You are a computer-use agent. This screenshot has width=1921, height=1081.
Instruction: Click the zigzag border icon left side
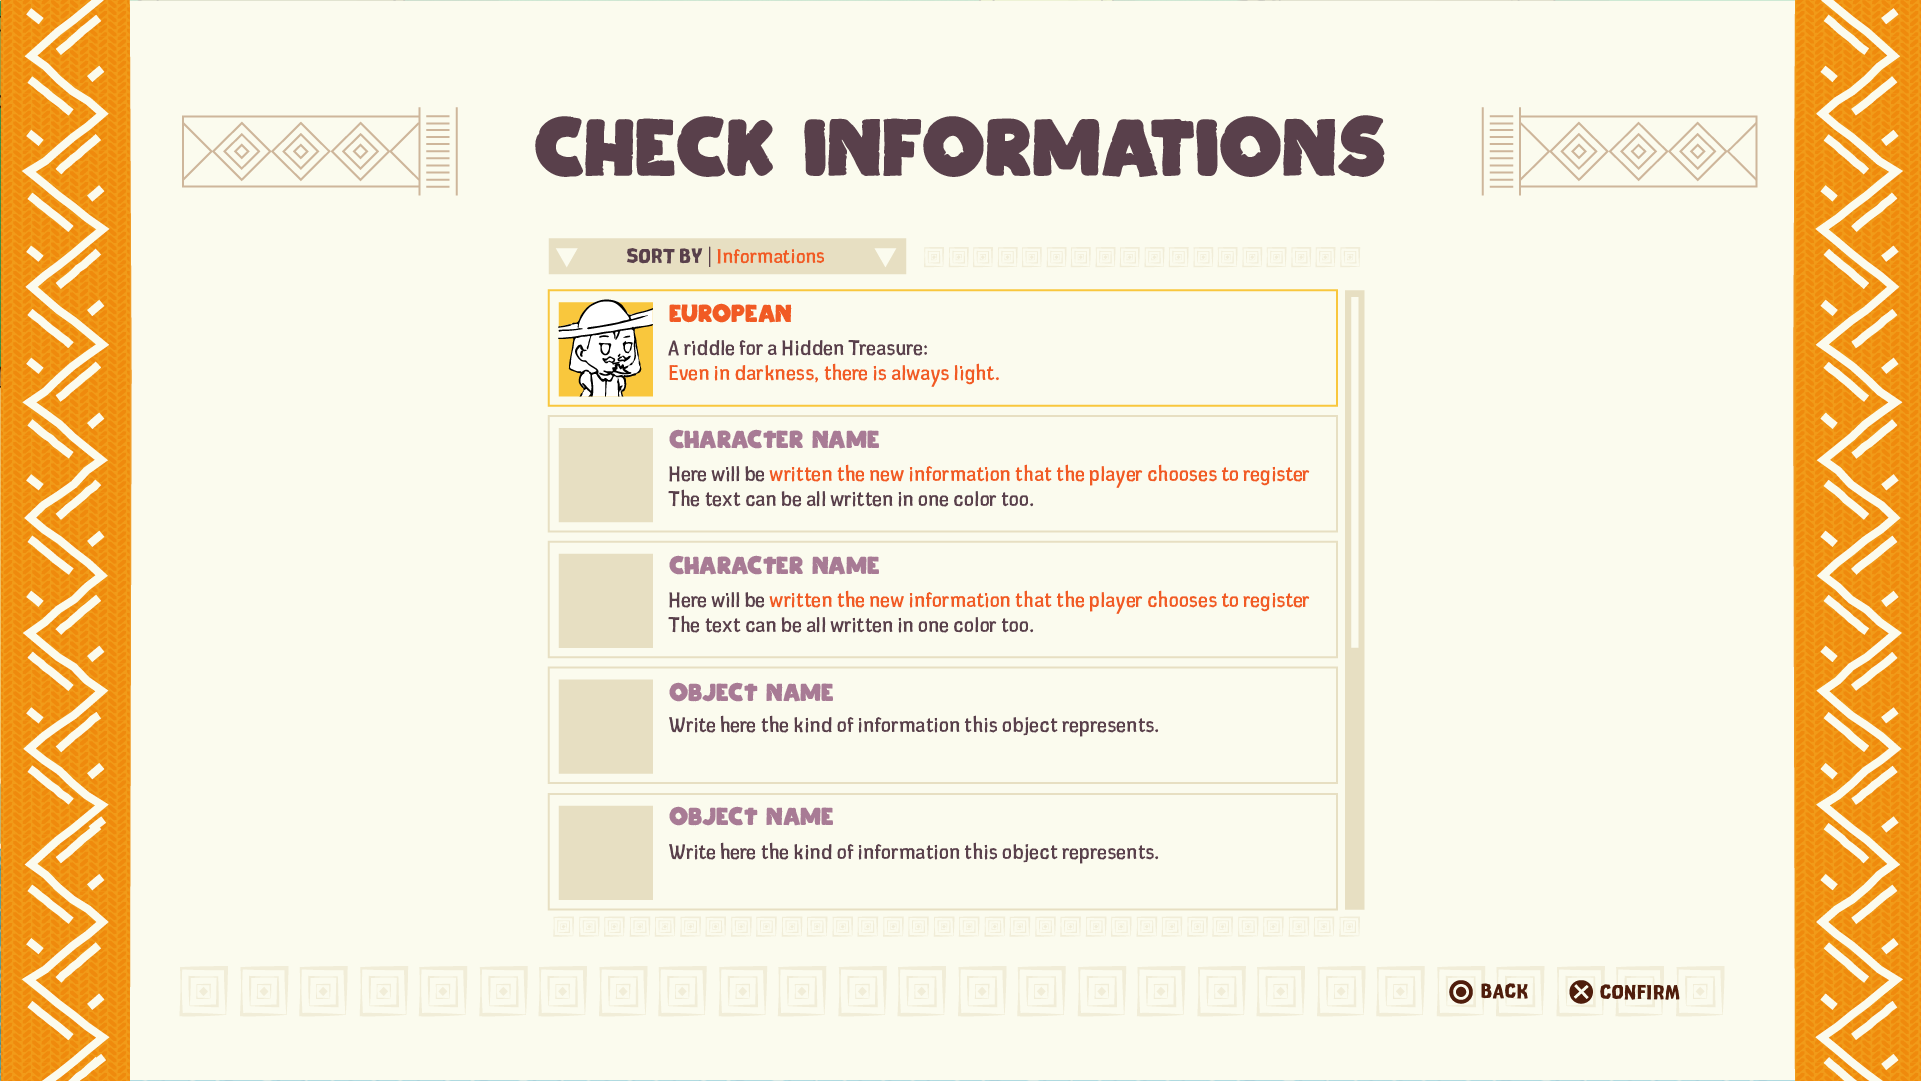pos(73,541)
